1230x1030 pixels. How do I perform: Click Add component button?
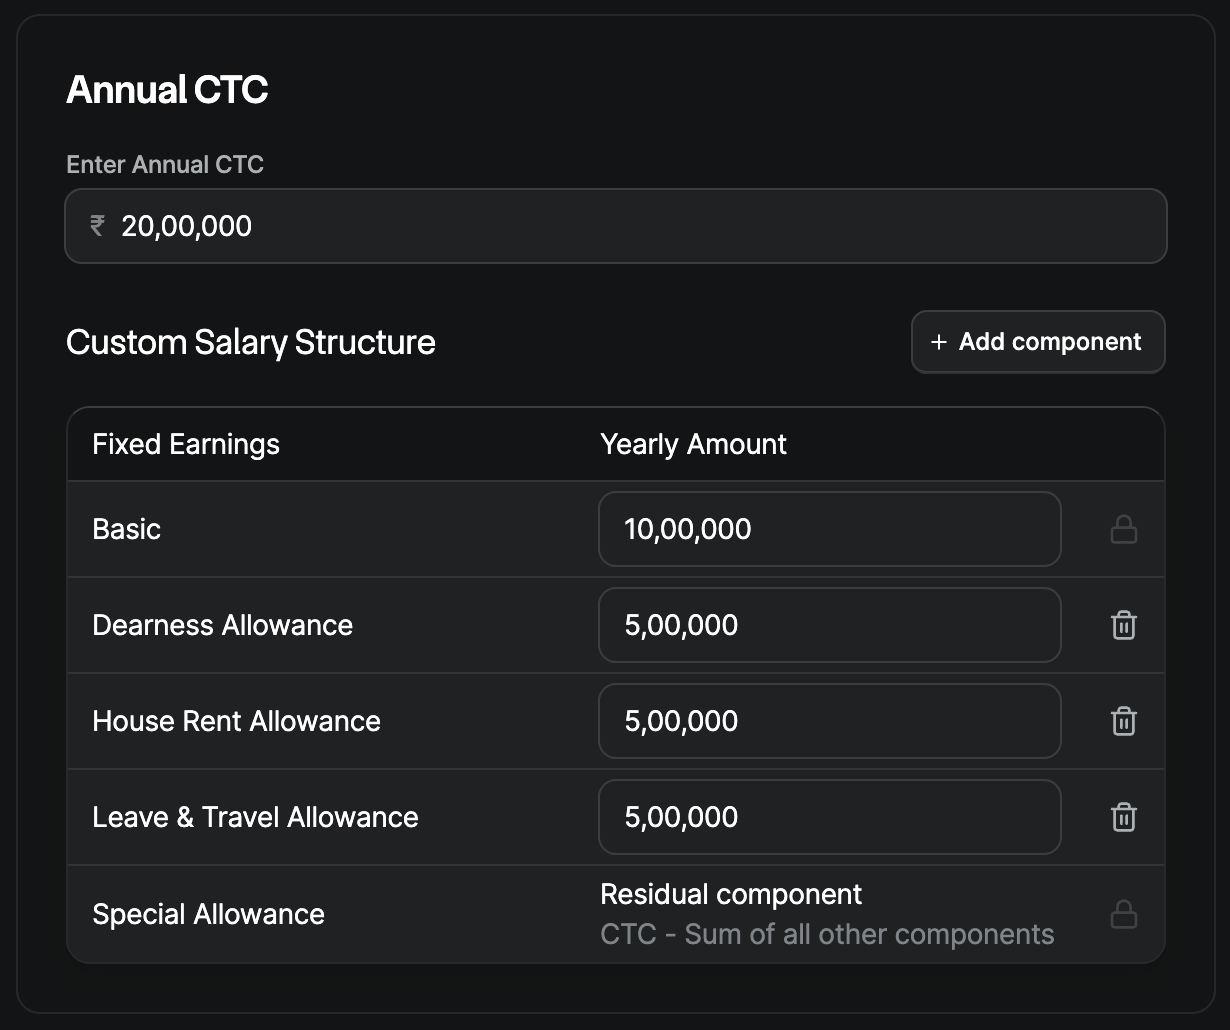click(x=1038, y=342)
